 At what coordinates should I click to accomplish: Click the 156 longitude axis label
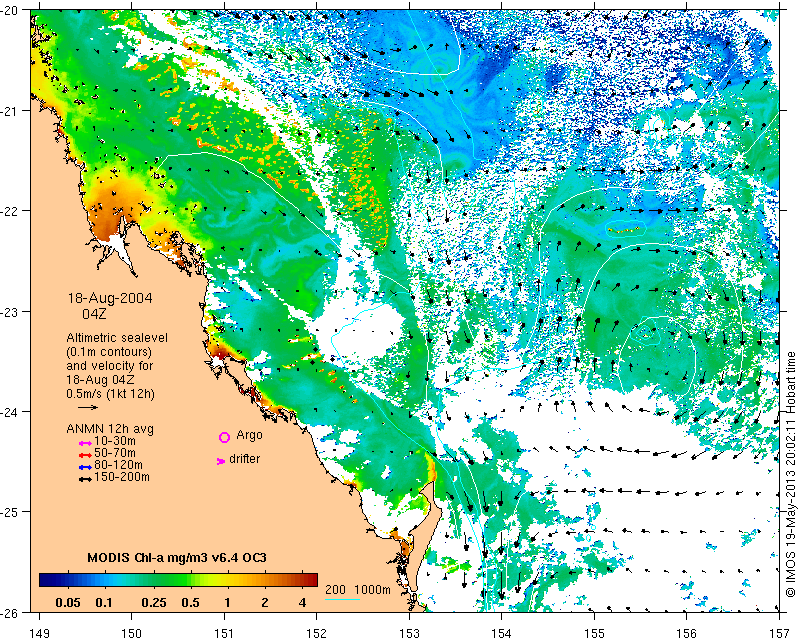click(687, 633)
